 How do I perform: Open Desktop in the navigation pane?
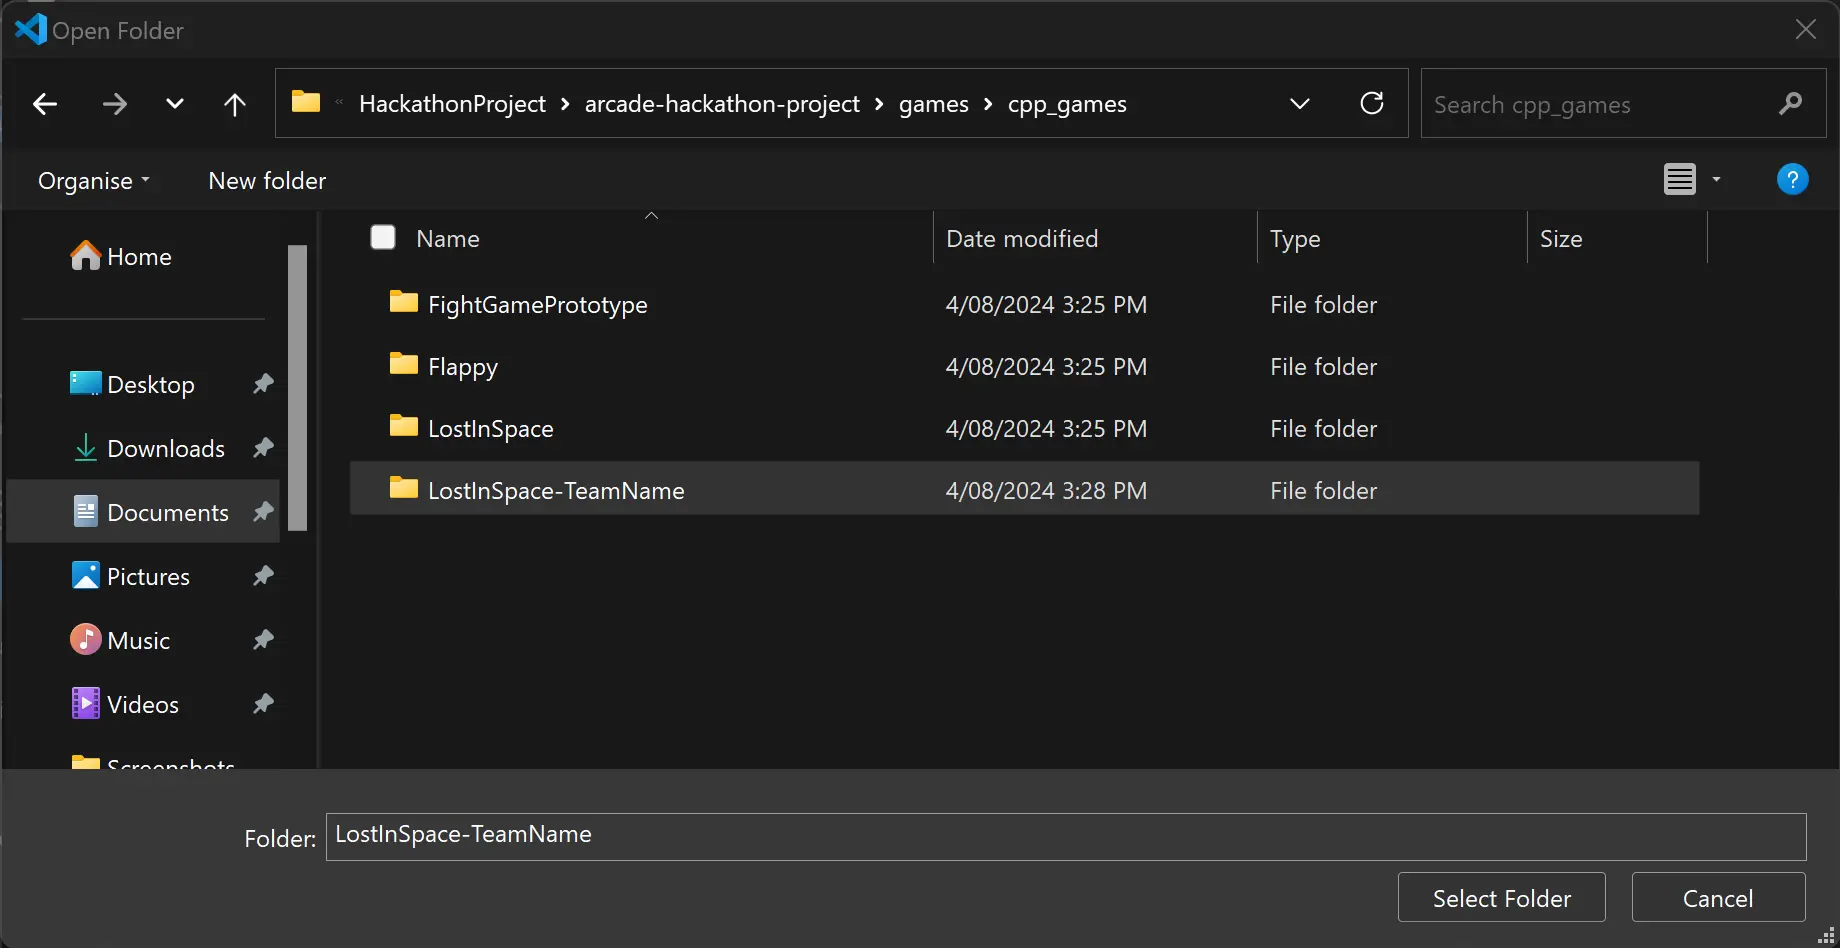pos(132,385)
